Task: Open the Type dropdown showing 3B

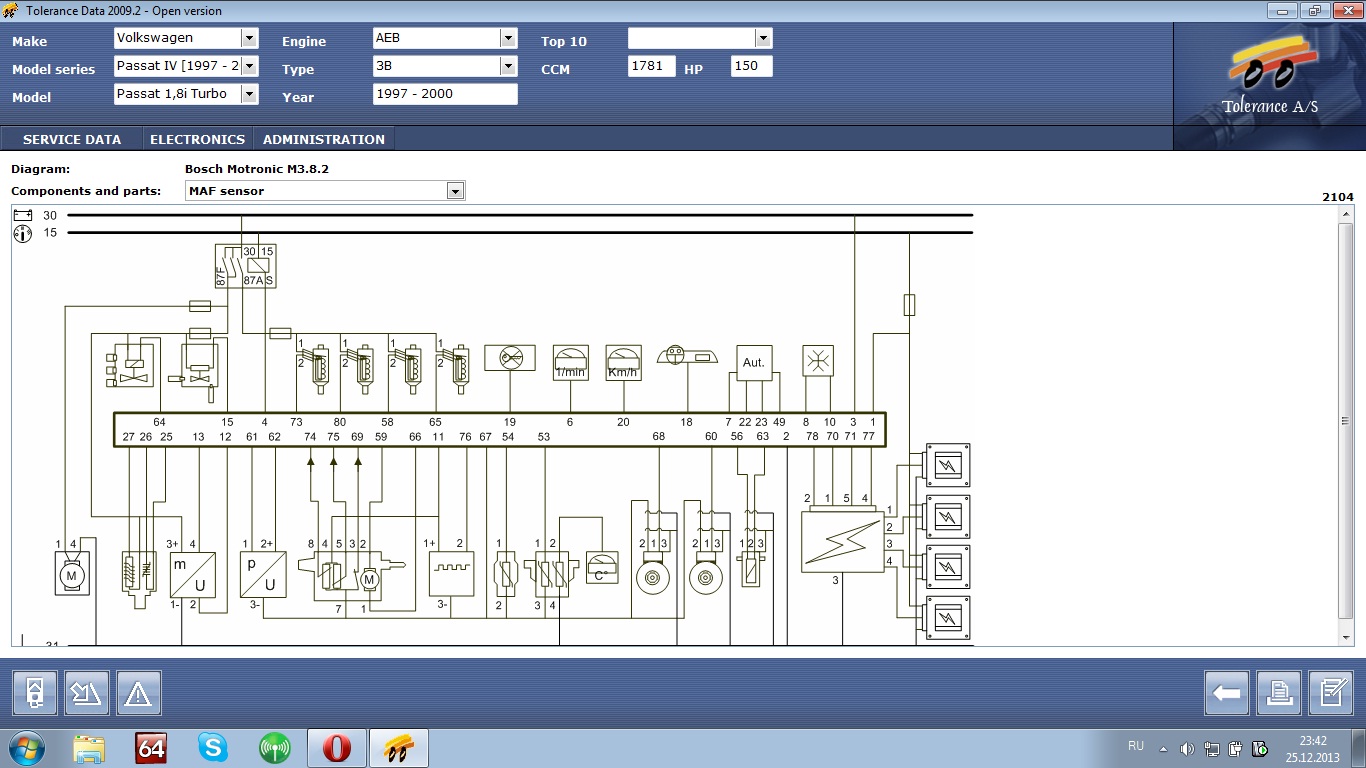Action: (x=508, y=66)
